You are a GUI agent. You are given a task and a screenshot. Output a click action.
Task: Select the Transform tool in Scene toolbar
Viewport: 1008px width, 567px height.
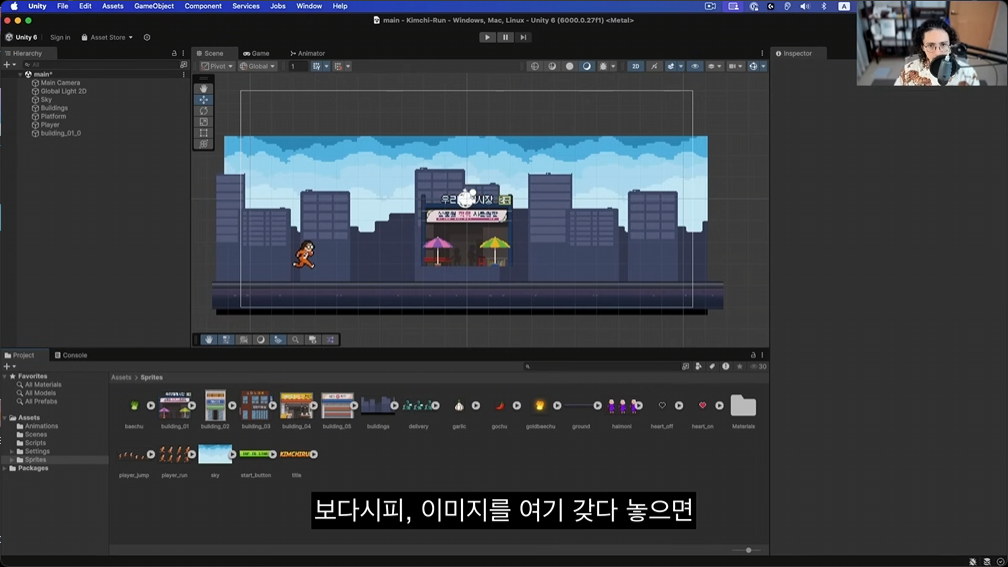click(204, 143)
